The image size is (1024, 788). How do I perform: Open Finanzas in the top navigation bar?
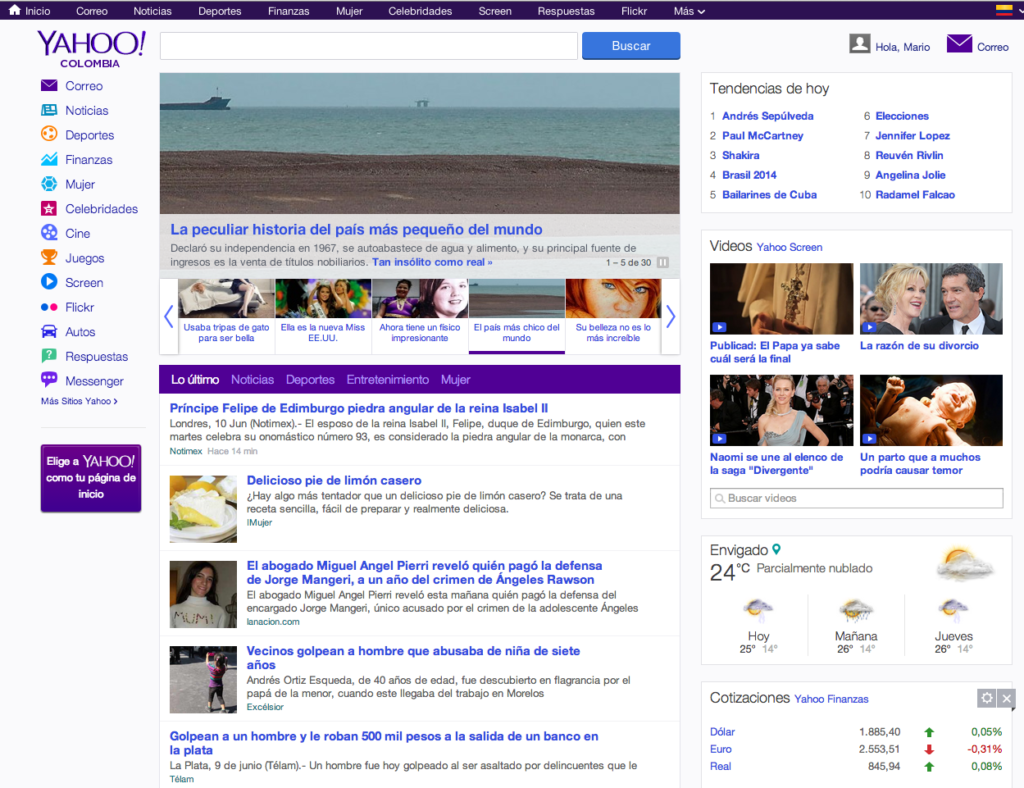click(x=288, y=11)
